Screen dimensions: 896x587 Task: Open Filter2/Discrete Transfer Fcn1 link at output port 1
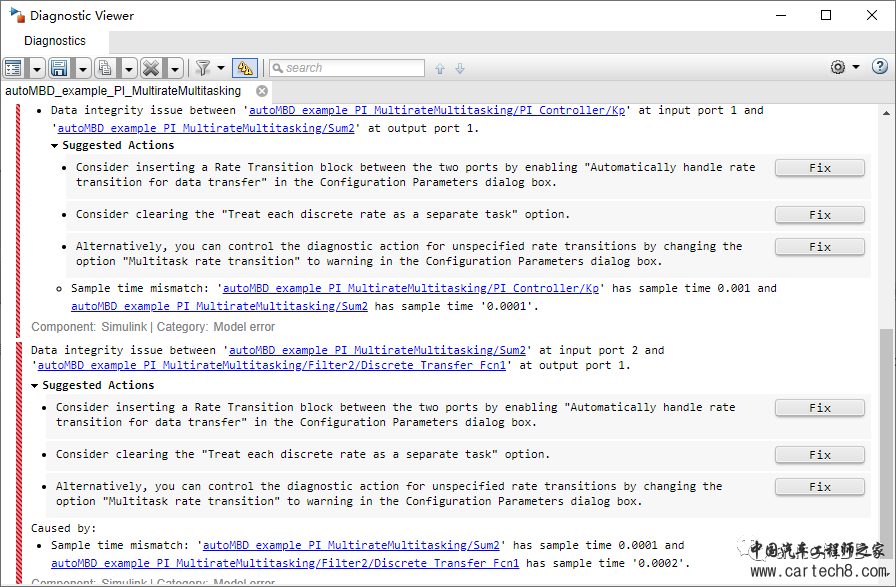271,365
